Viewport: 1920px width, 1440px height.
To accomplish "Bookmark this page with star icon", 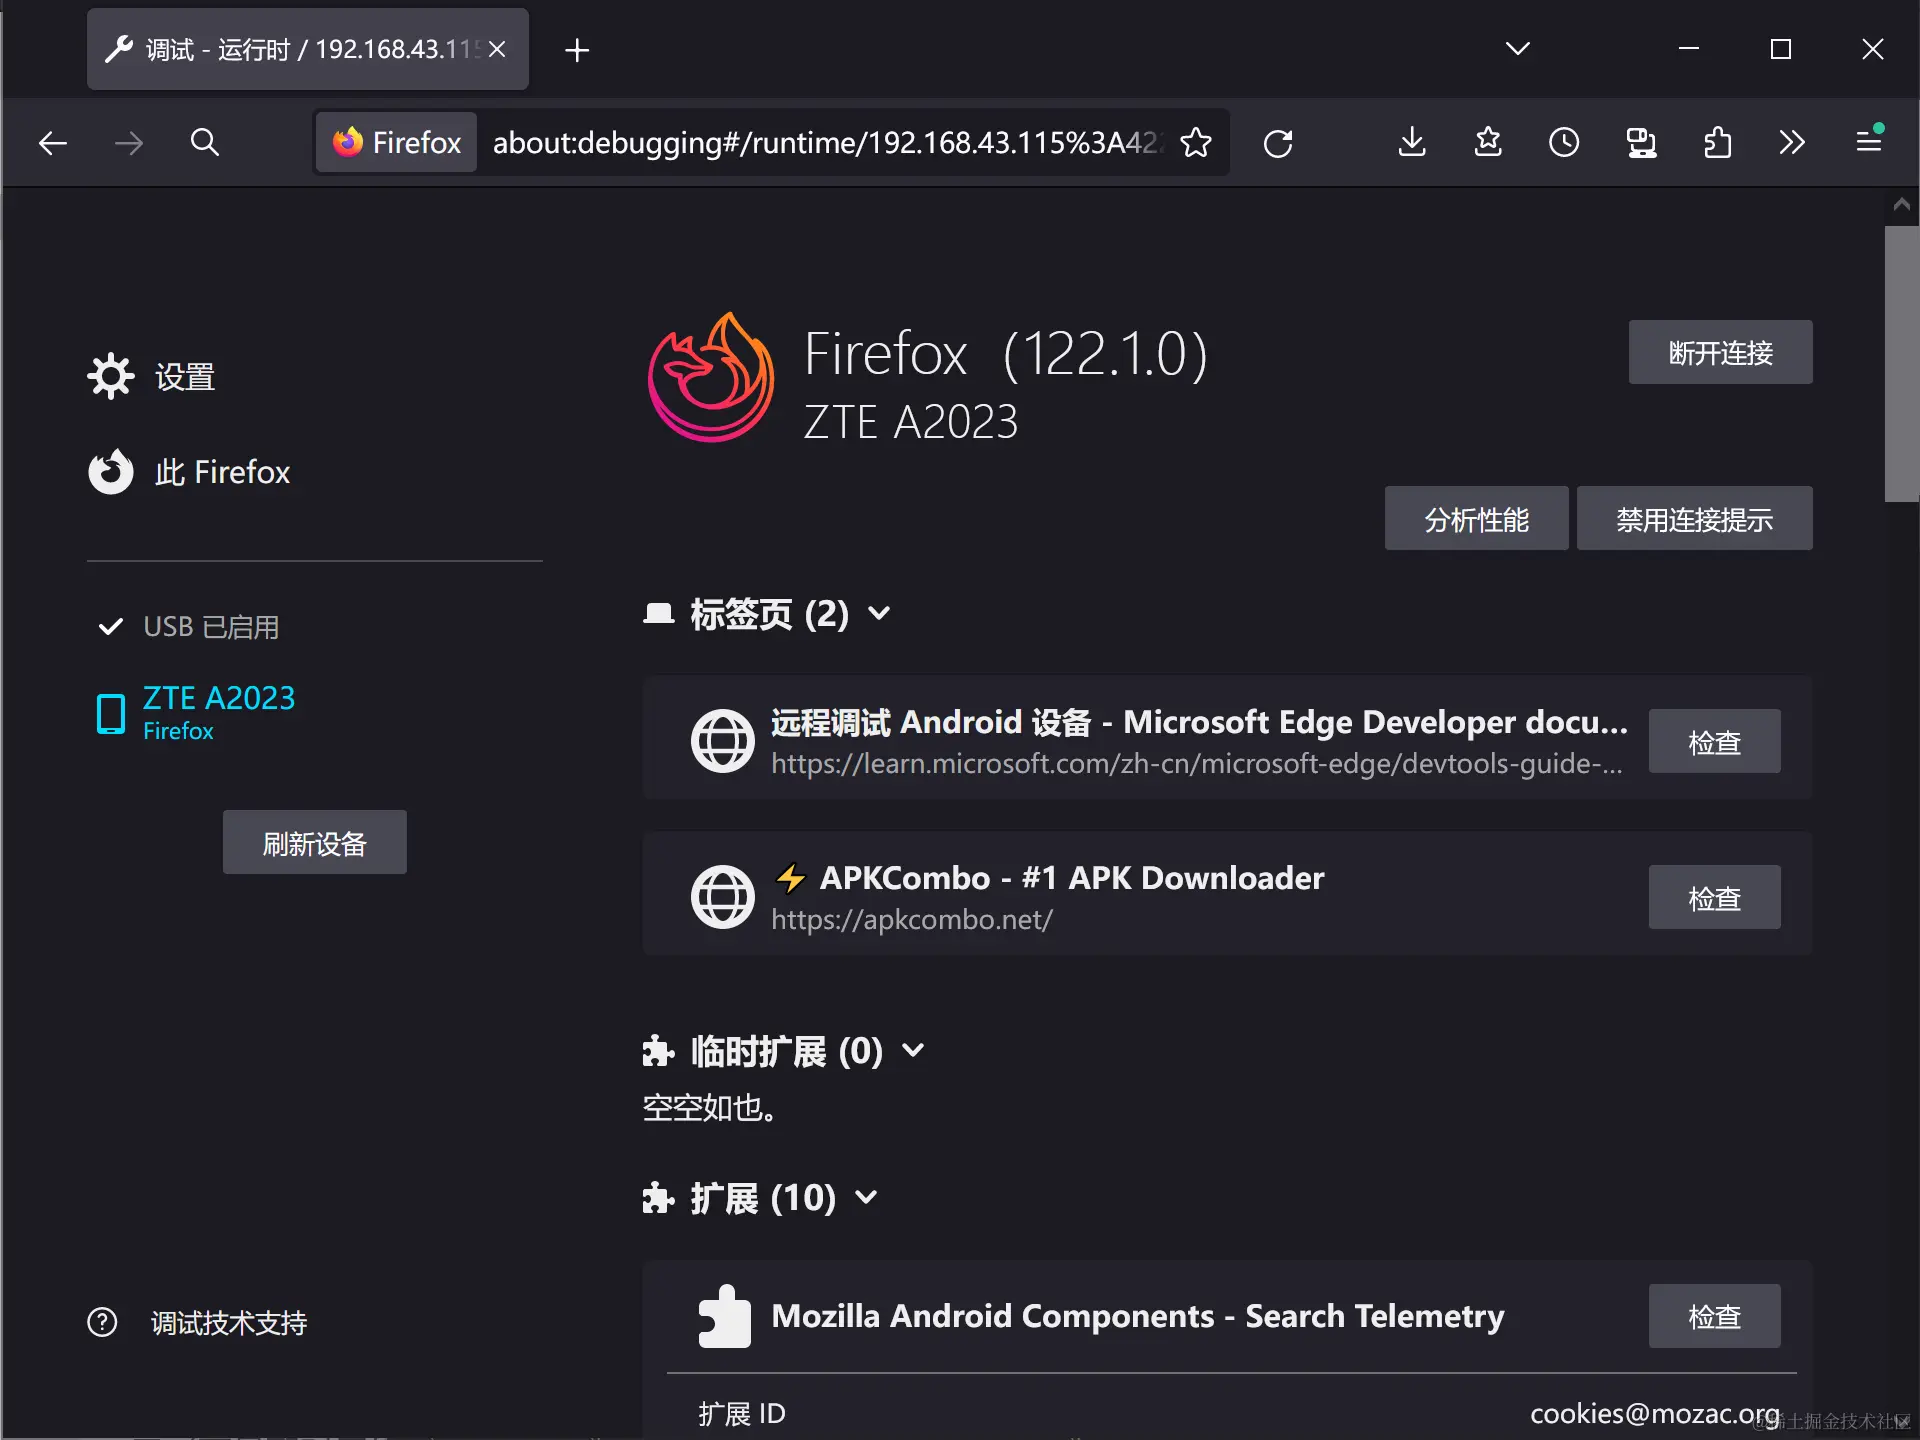I will (1195, 143).
